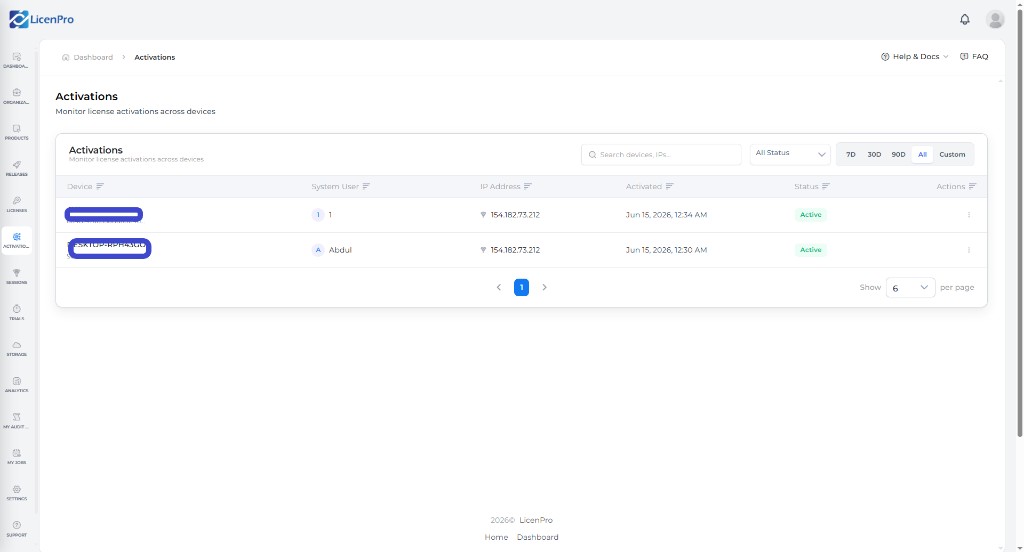Open the per page count dropdown
The height and width of the screenshot is (552, 1024).
(x=910, y=287)
